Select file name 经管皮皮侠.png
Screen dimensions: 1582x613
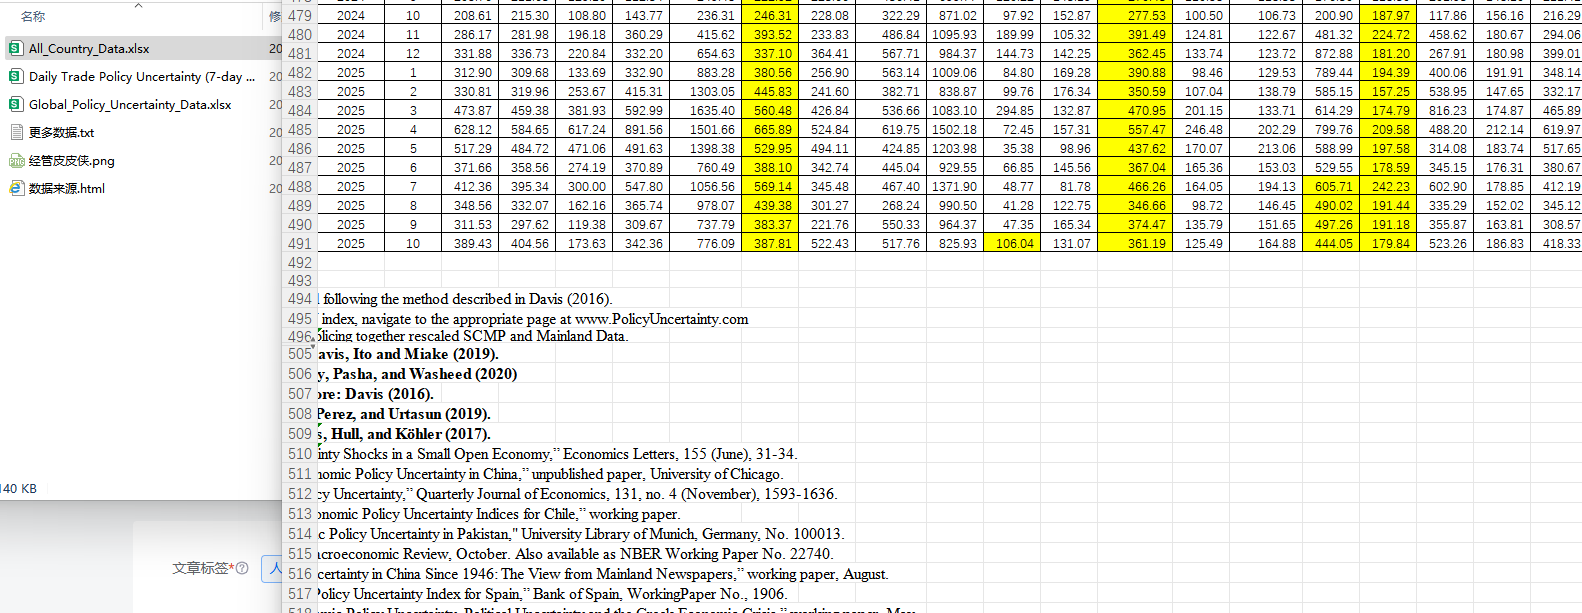(x=72, y=160)
